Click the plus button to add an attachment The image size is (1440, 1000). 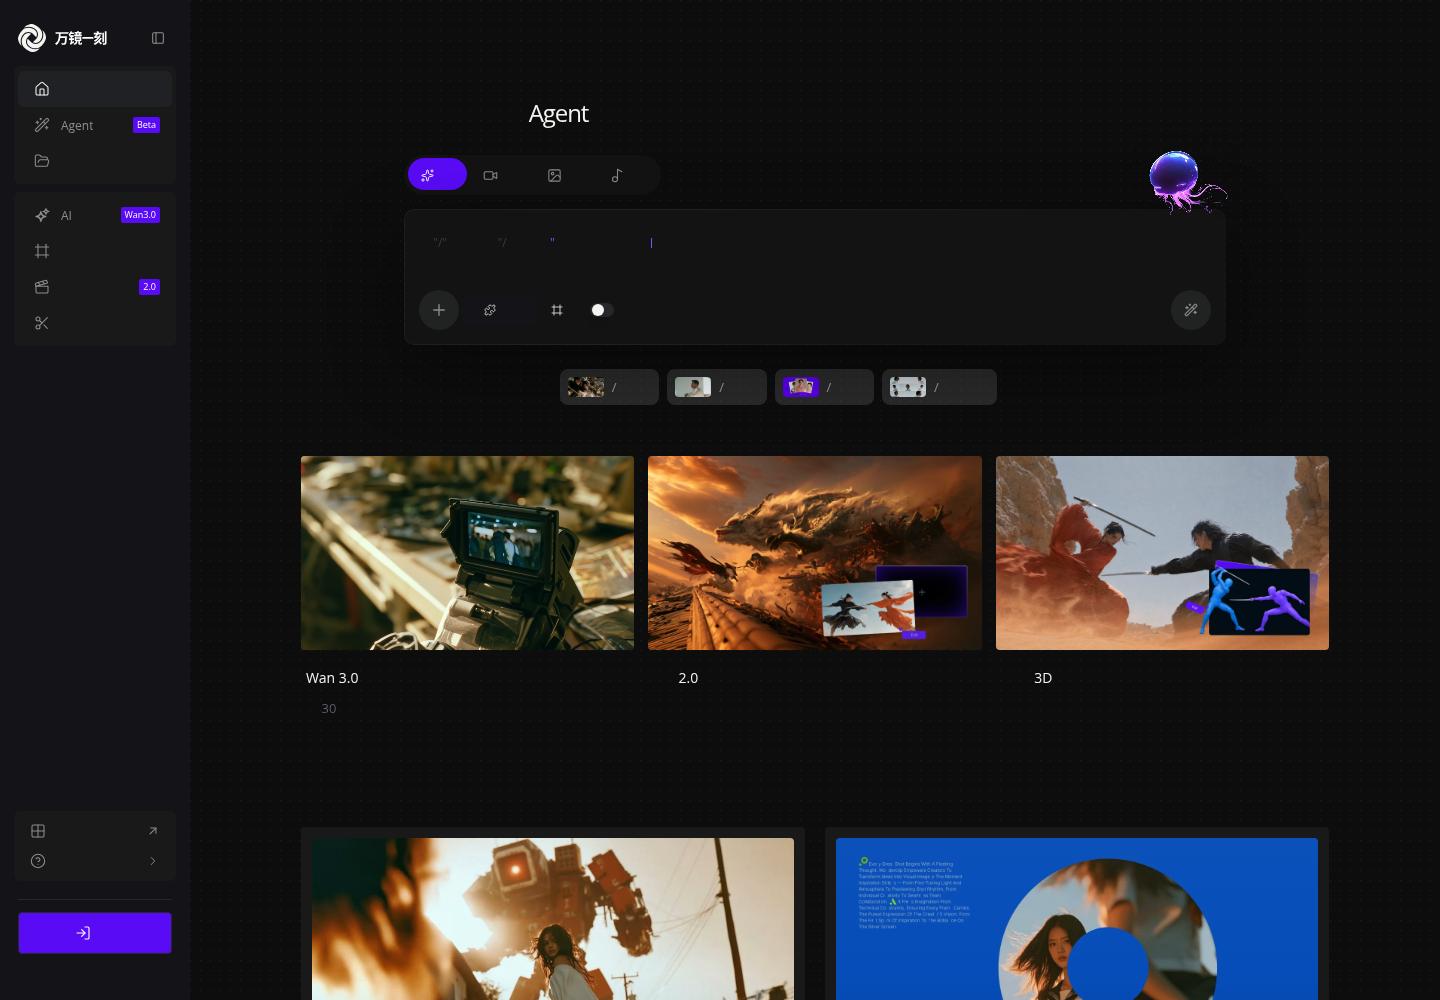(439, 310)
